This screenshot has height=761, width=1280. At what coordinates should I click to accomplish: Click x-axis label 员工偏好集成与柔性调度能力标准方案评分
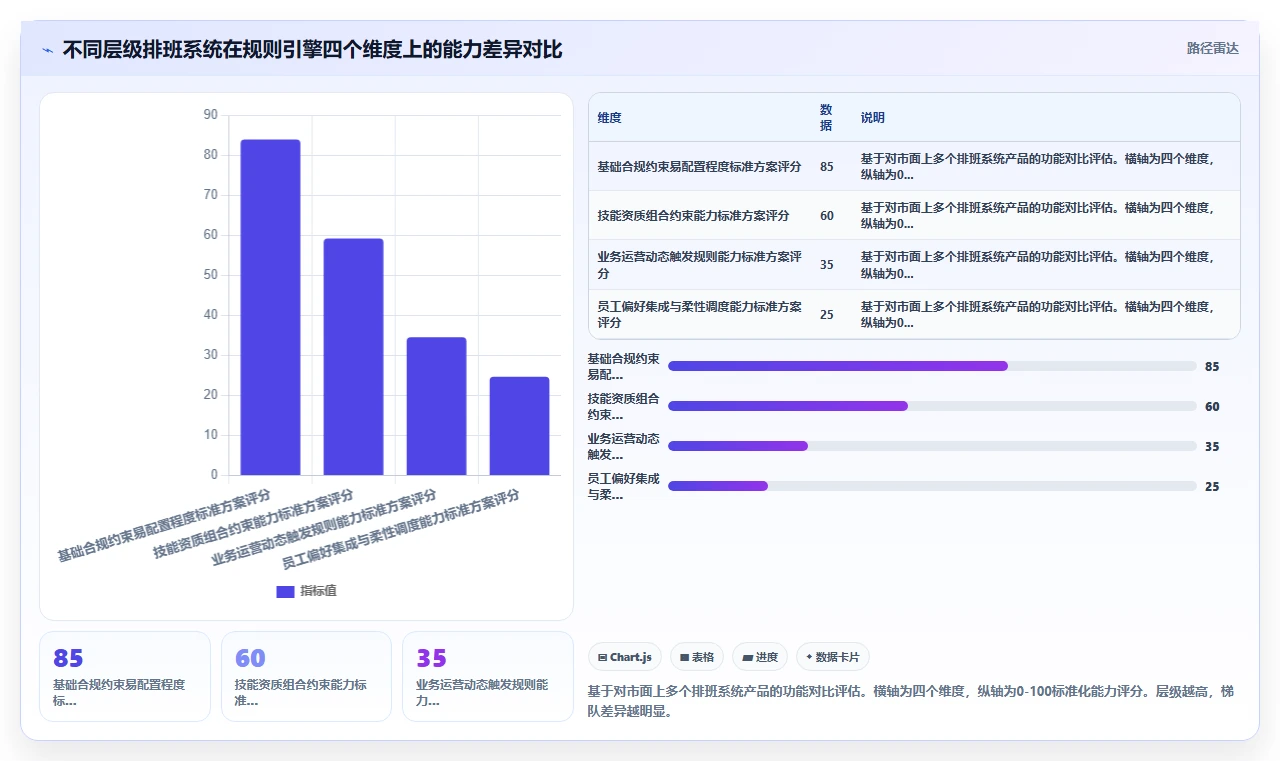(400, 529)
